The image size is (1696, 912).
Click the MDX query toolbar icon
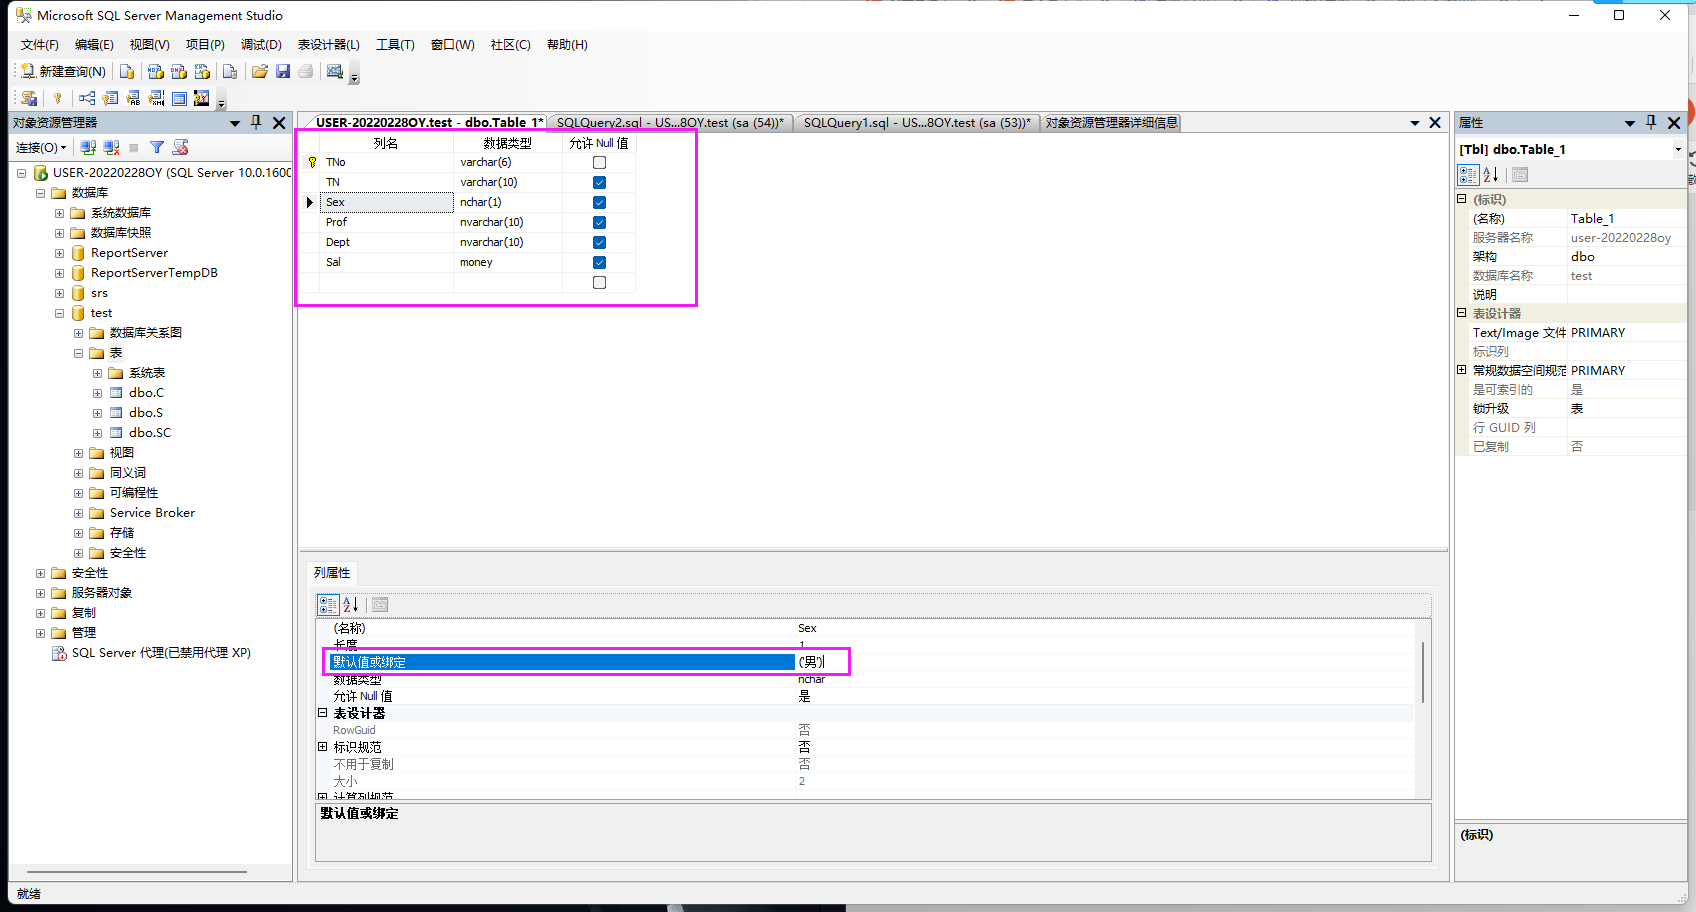pyautogui.click(x=155, y=71)
